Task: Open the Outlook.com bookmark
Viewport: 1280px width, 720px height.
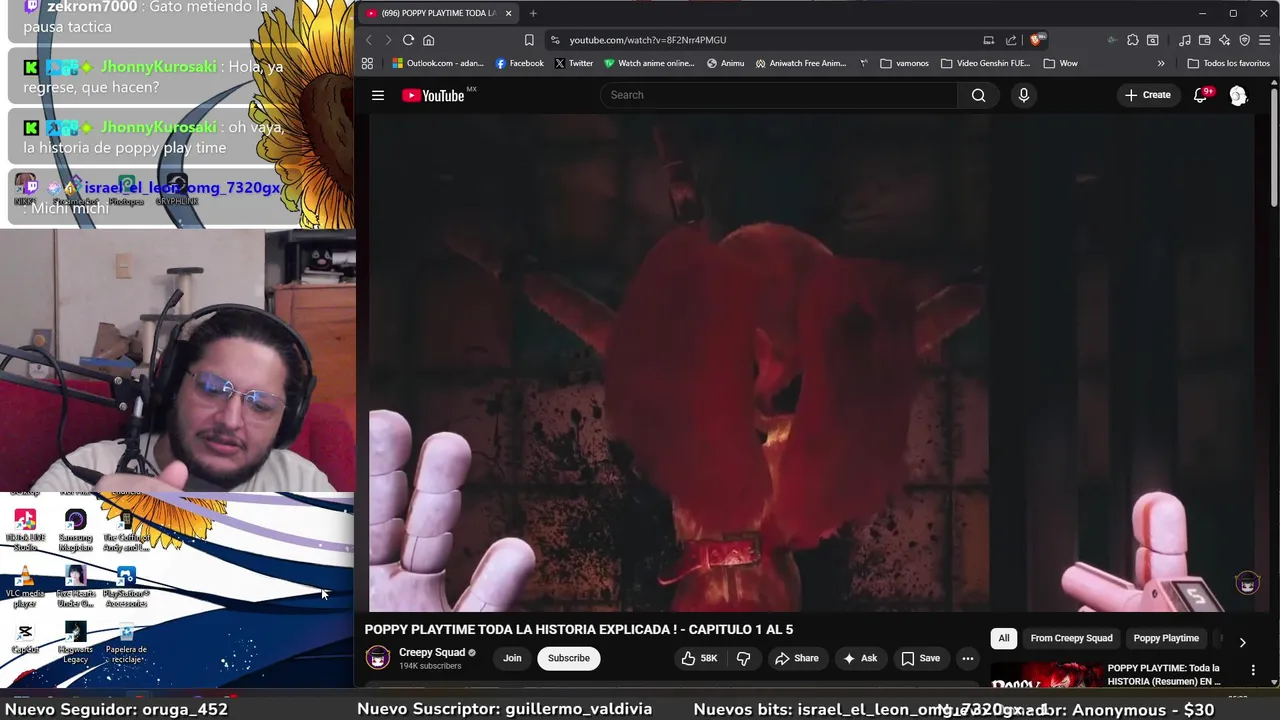Action: 438,63
